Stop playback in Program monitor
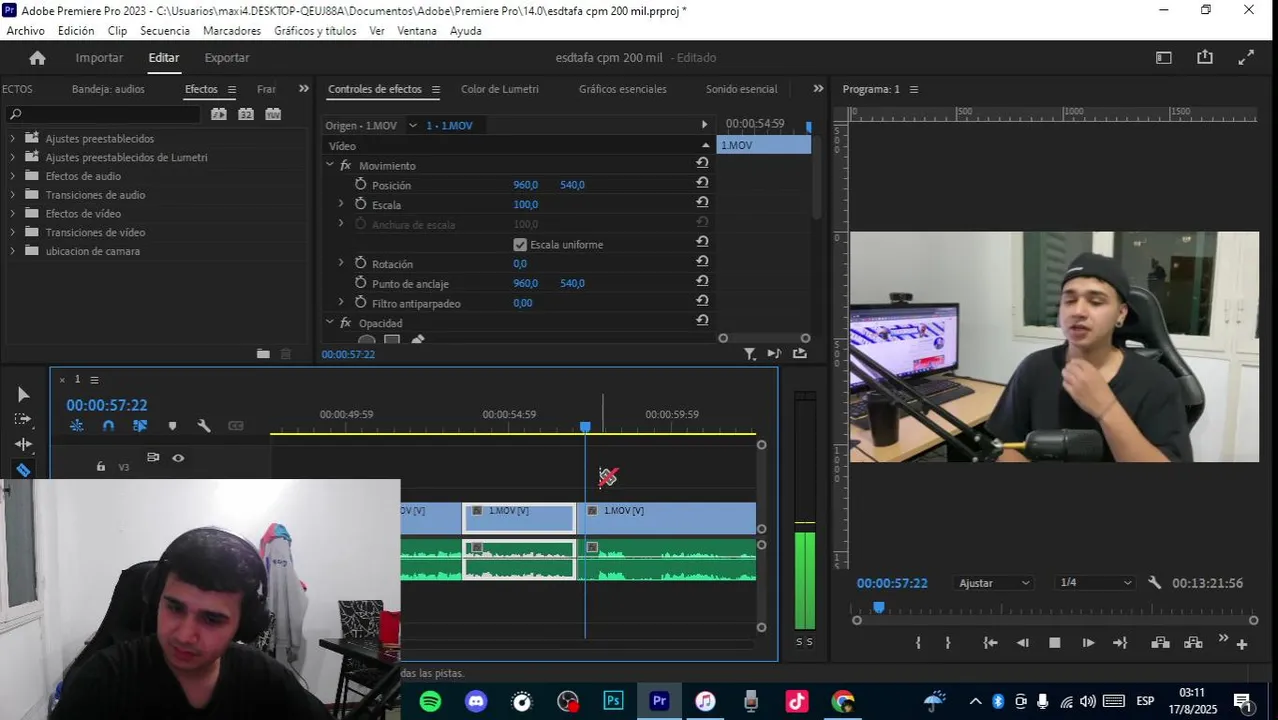 pos(1054,643)
